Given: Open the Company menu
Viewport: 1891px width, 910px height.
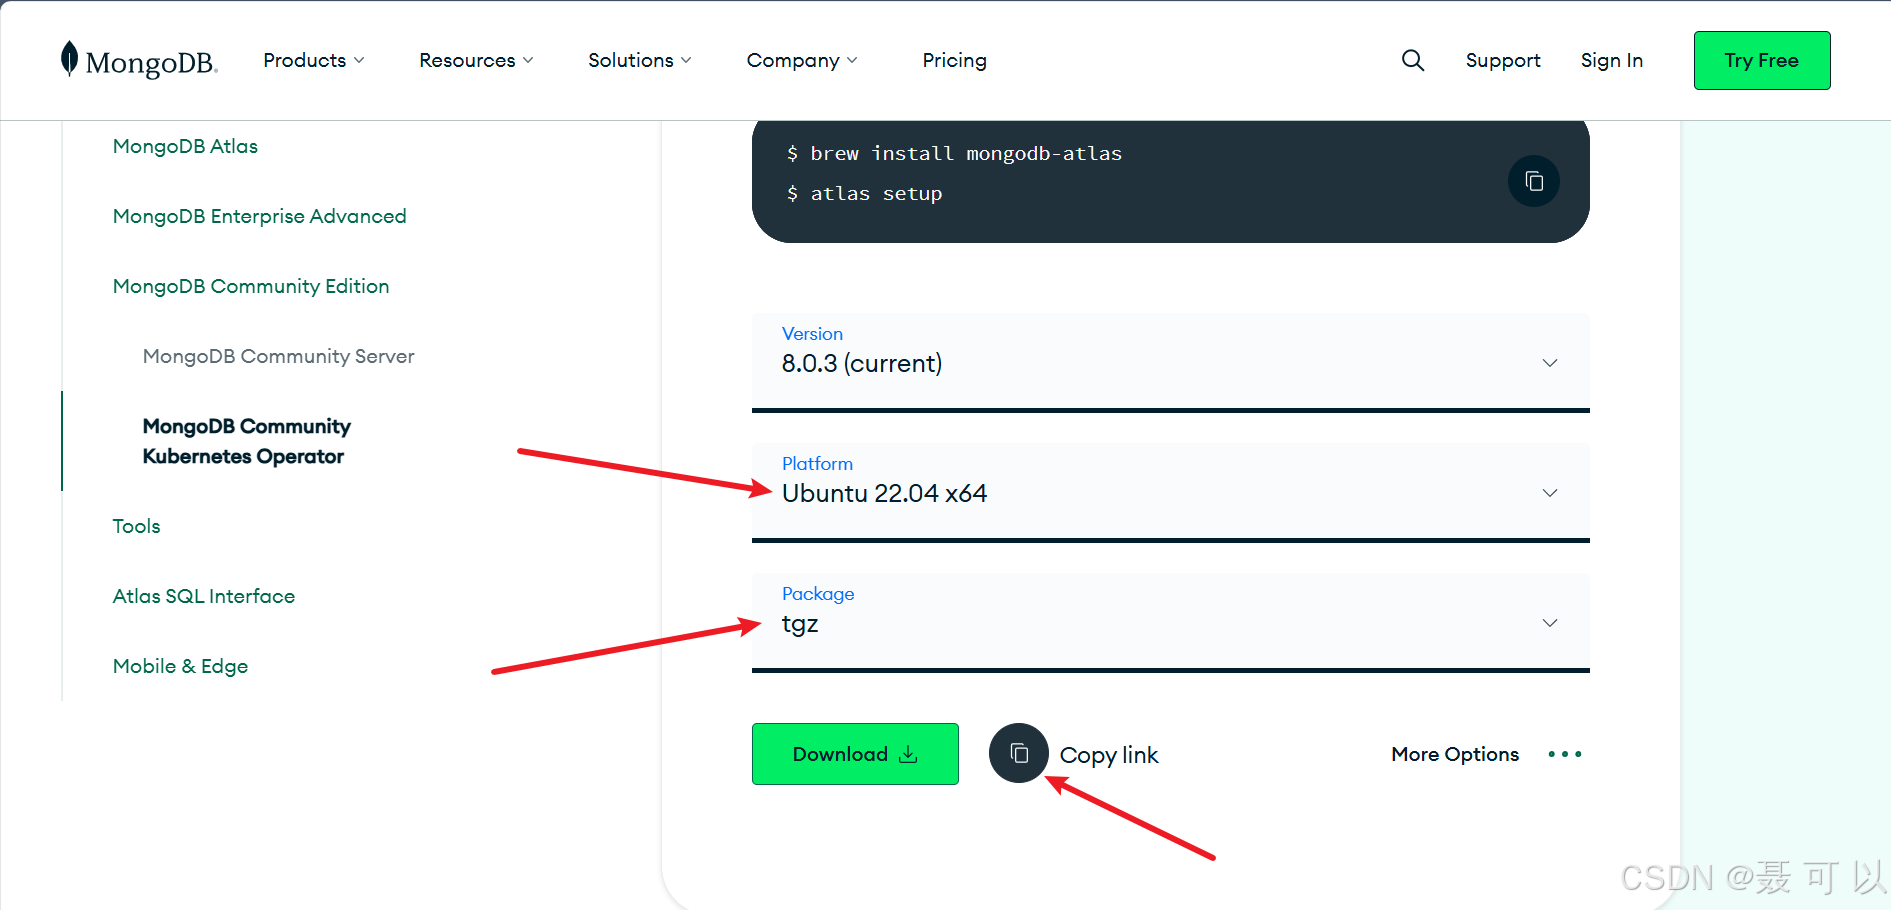Looking at the screenshot, I should coord(802,60).
